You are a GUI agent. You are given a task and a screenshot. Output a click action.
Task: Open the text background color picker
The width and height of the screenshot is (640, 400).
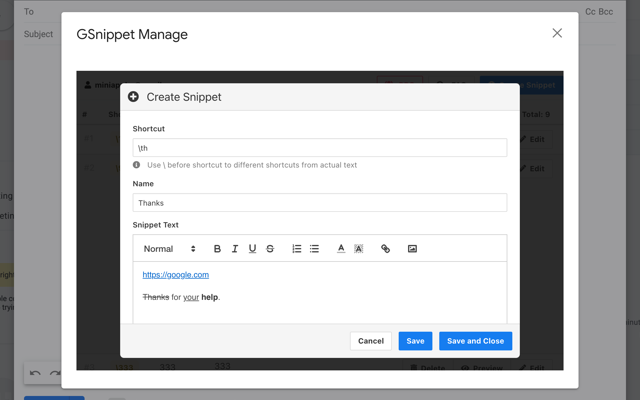tap(358, 249)
